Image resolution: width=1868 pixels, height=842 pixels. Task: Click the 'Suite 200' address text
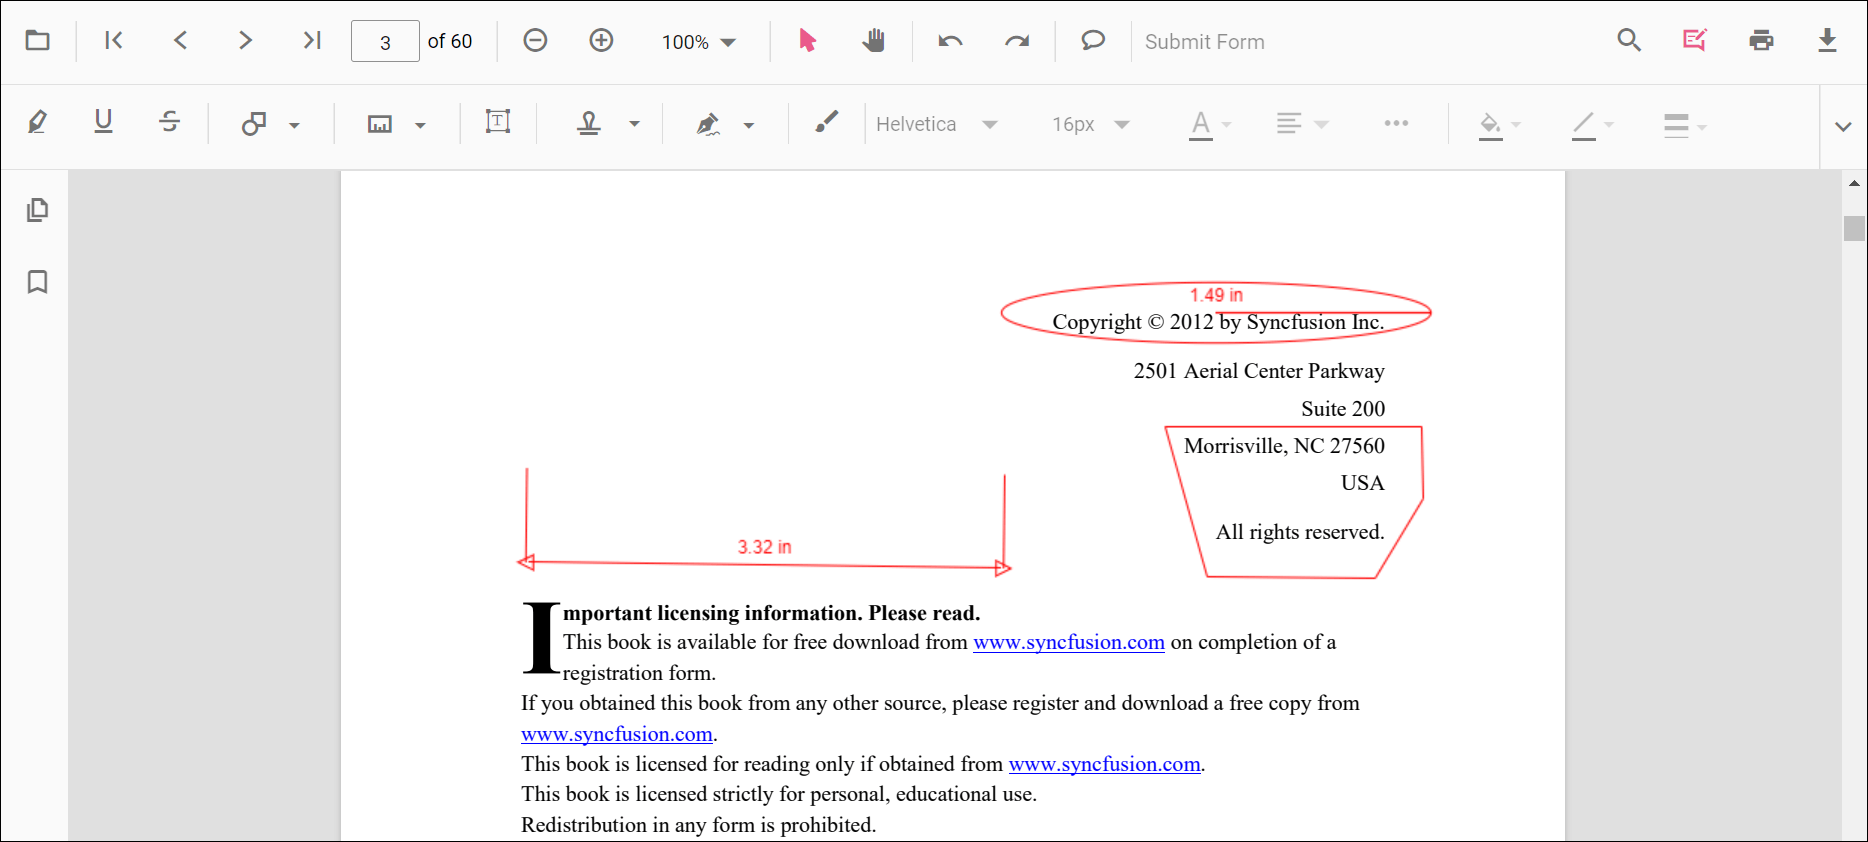tap(1343, 409)
